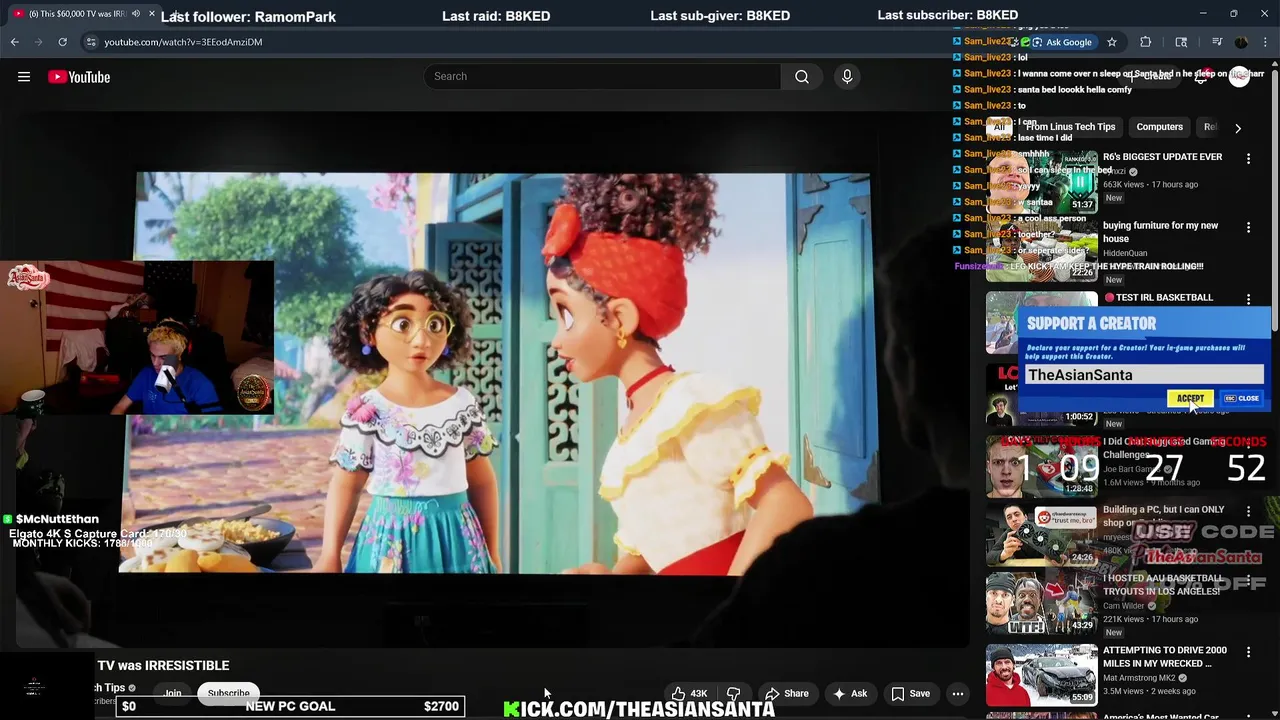
Task: Open the media controls icon in toolbar
Action: point(1217,42)
